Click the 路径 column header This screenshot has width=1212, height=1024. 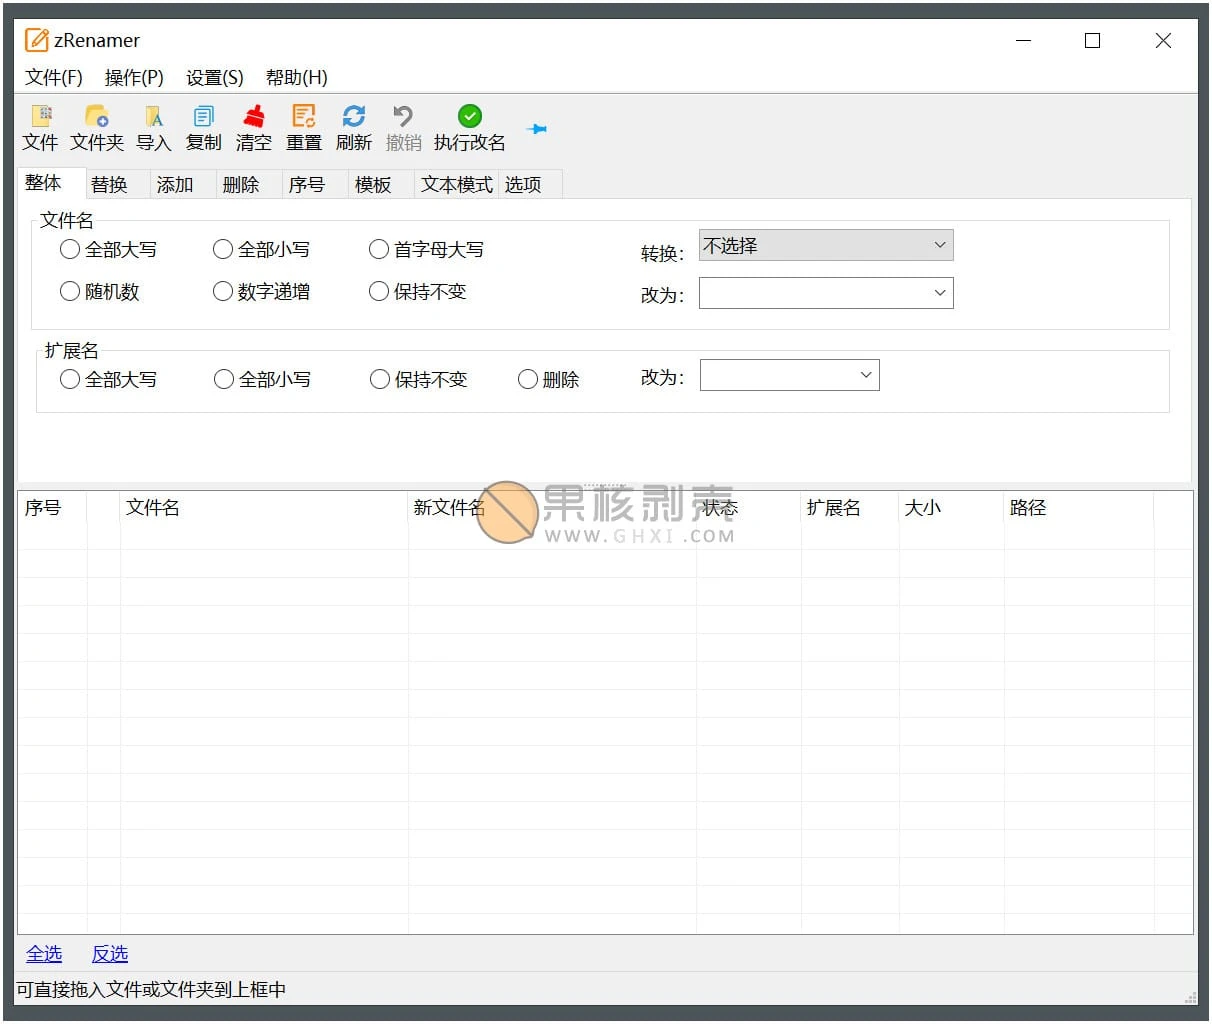point(1079,508)
